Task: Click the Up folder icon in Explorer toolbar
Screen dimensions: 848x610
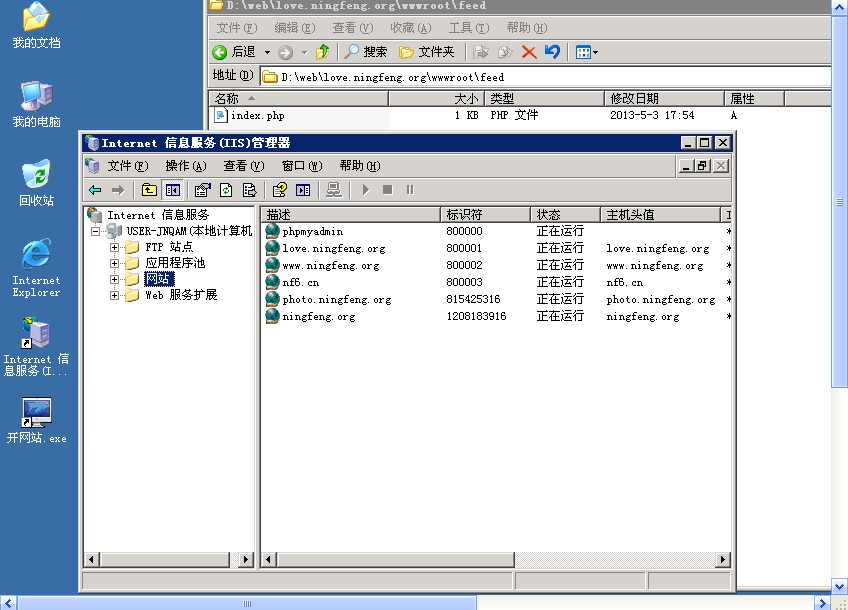Action: point(323,52)
